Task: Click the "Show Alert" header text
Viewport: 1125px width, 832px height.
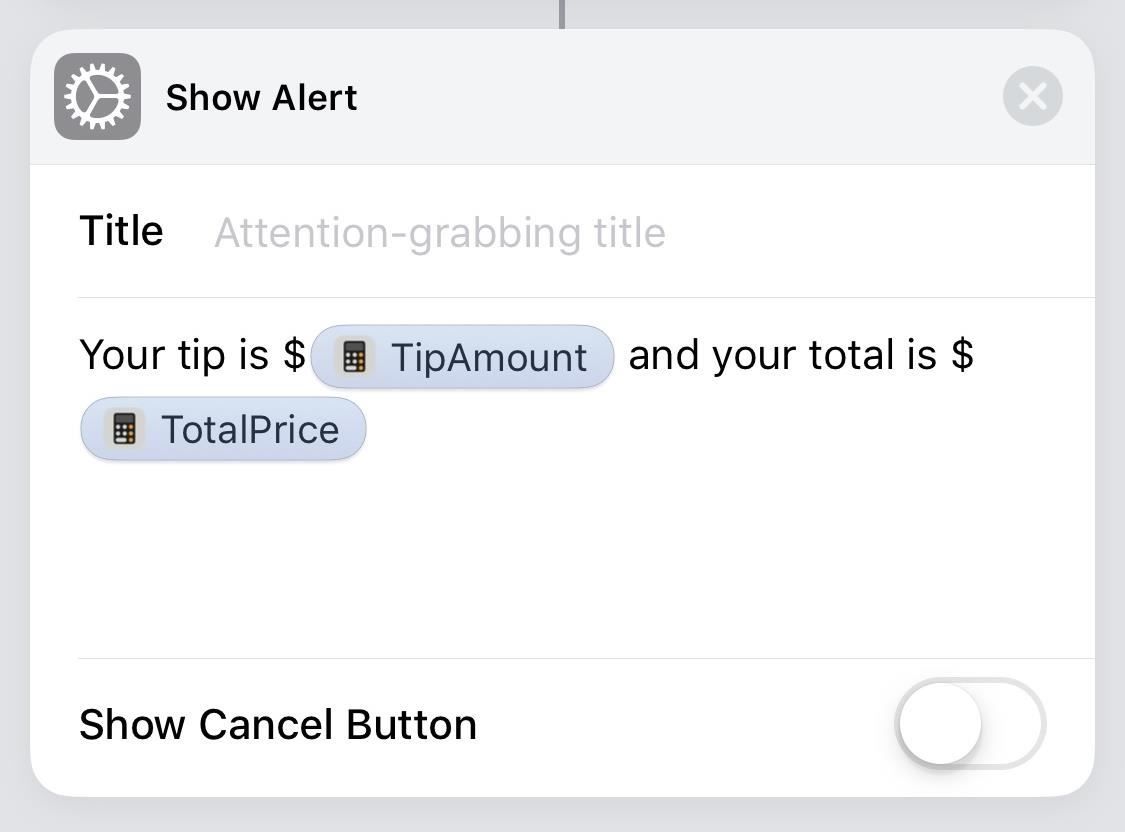Action: click(261, 98)
